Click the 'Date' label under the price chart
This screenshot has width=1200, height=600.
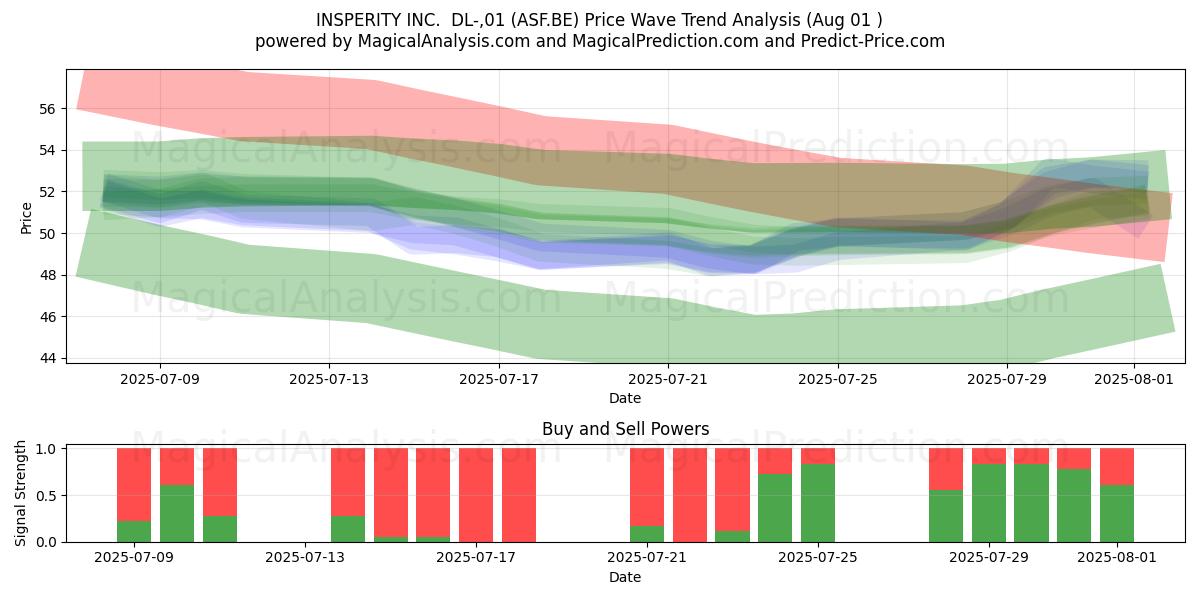(x=625, y=398)
